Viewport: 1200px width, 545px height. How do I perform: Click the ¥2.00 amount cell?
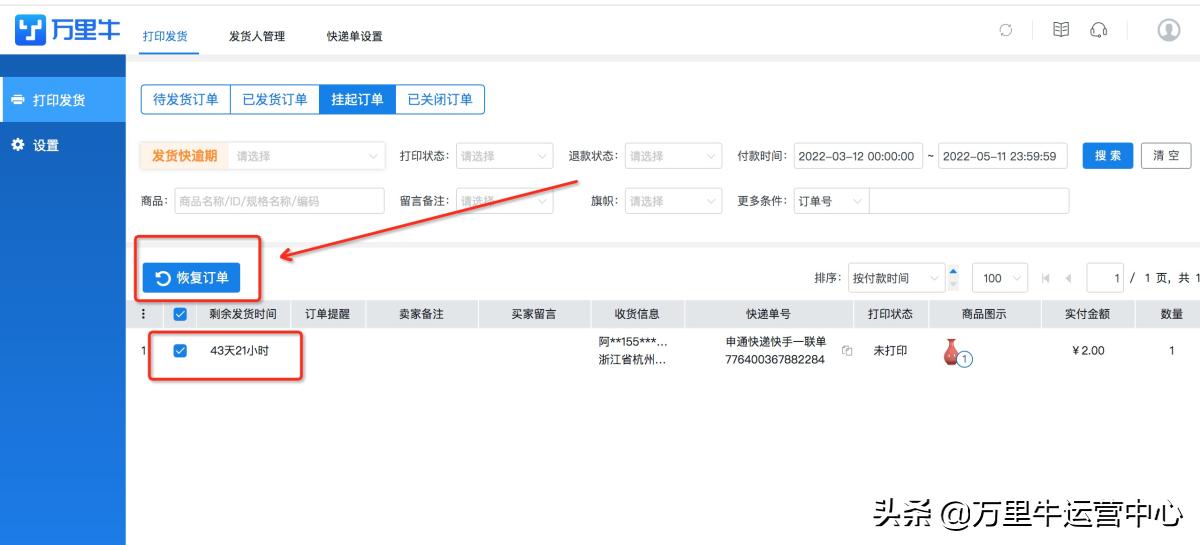click(1088, 351)
